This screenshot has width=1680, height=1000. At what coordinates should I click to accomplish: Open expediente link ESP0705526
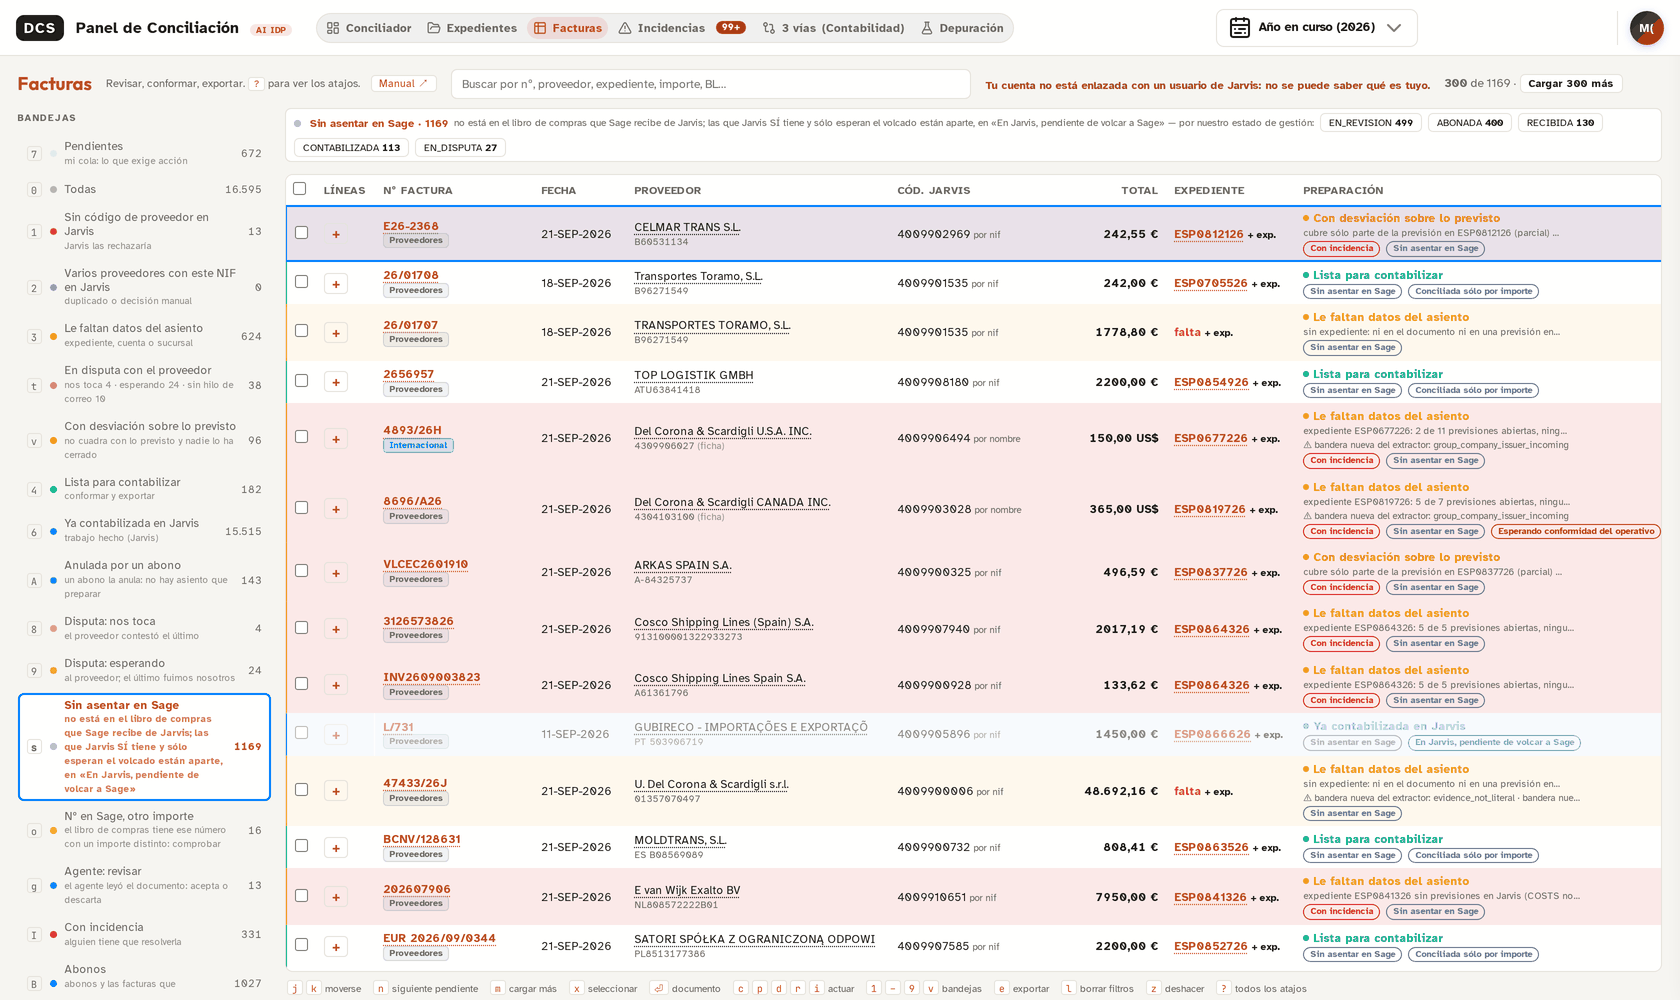tap(1210, 283)
